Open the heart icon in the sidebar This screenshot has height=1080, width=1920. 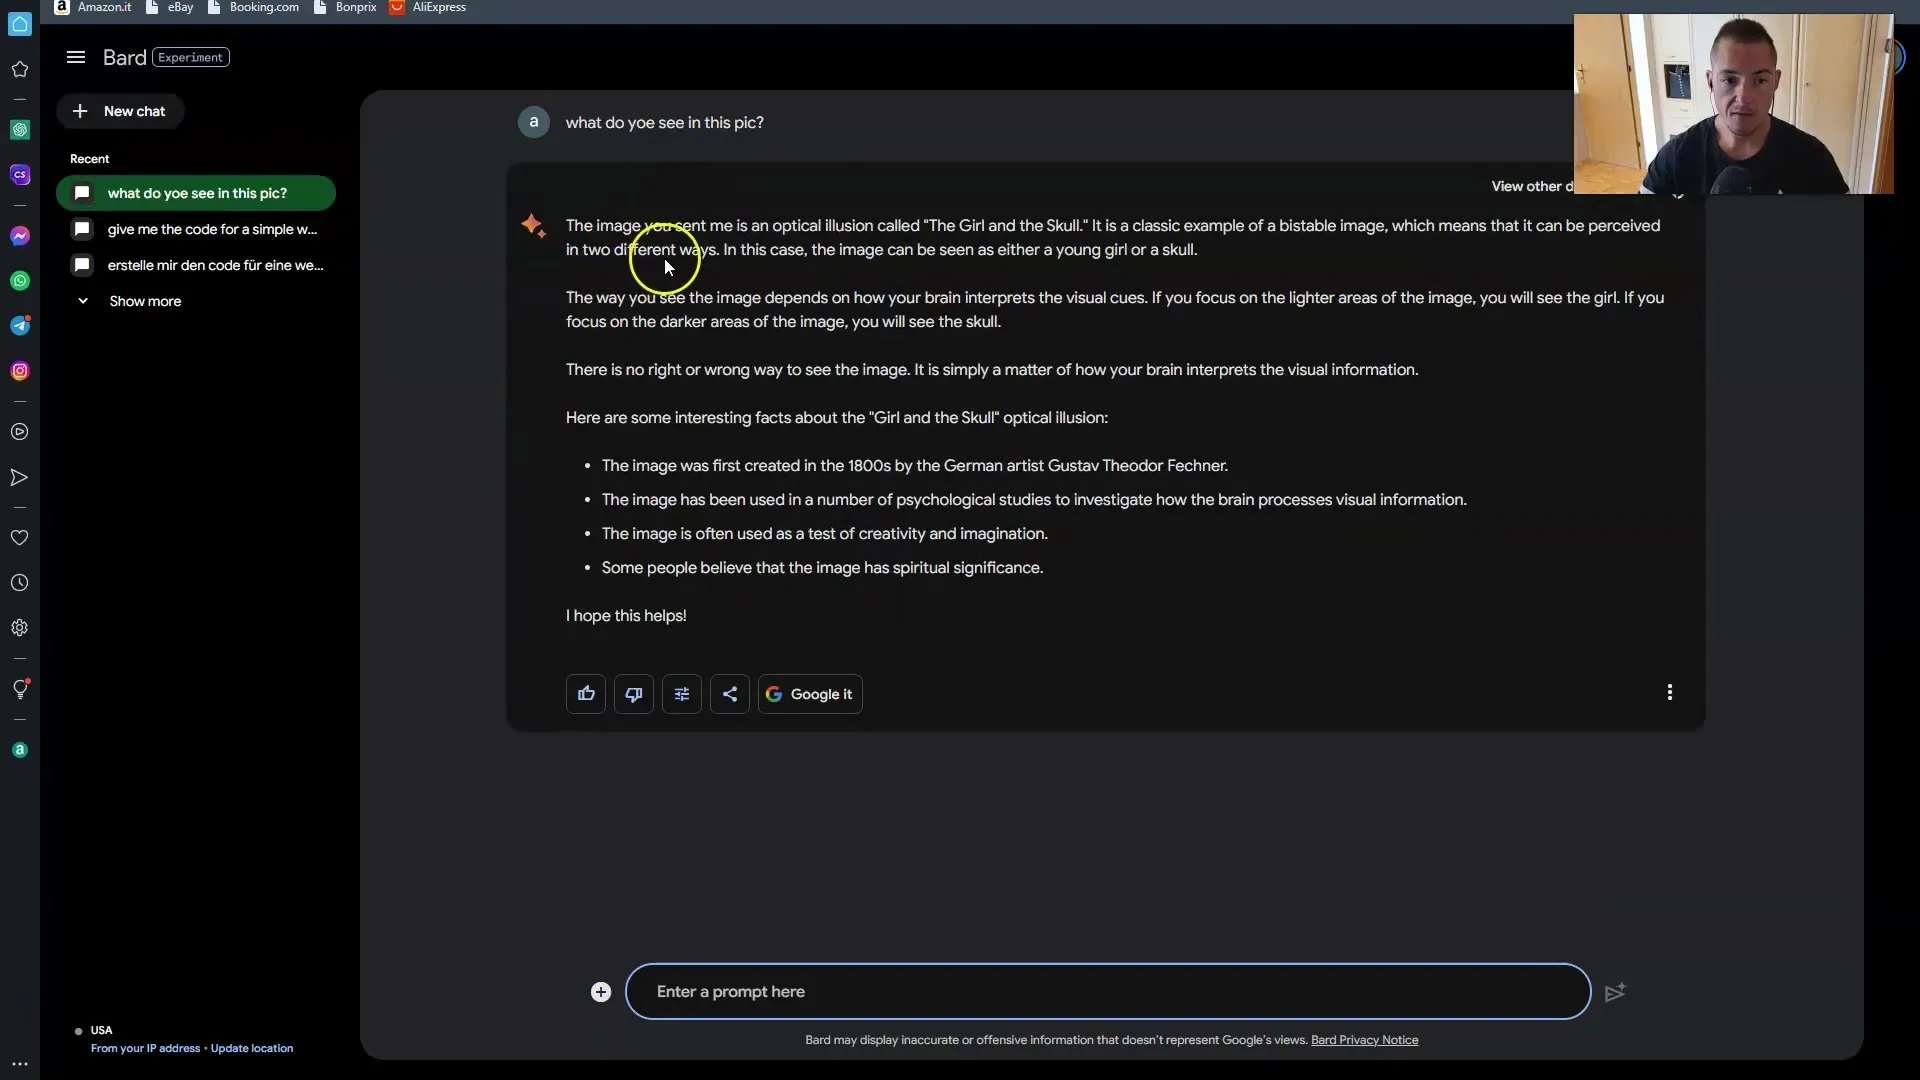(x=20, y=538)
